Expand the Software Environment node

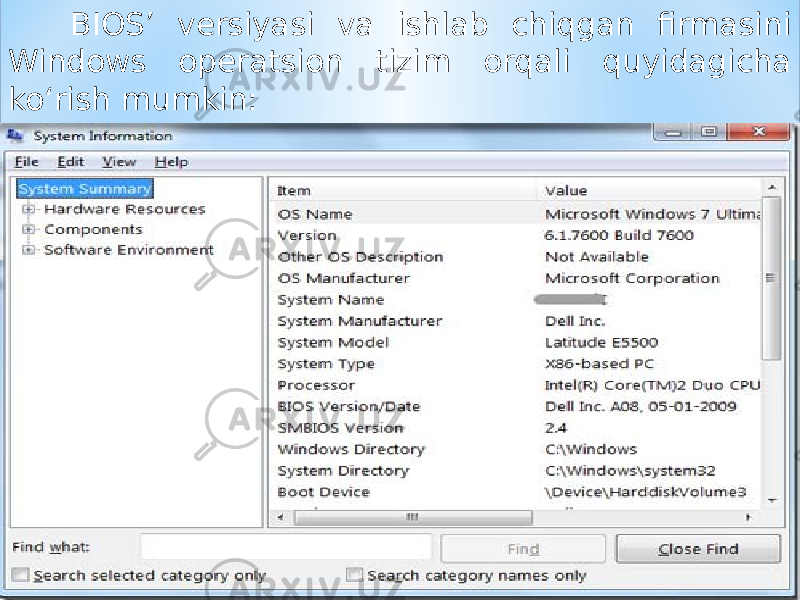point(29,250)
